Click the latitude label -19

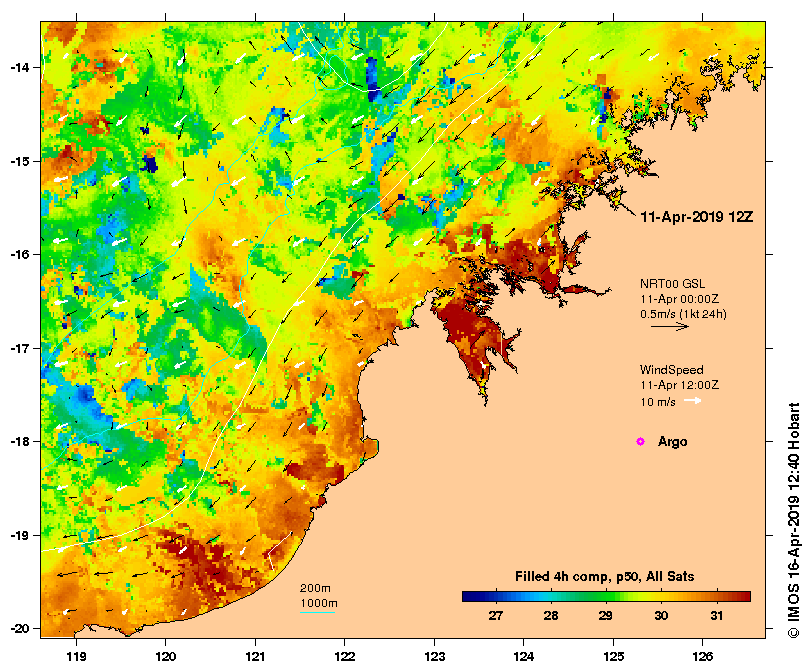(x=20, y=535)
